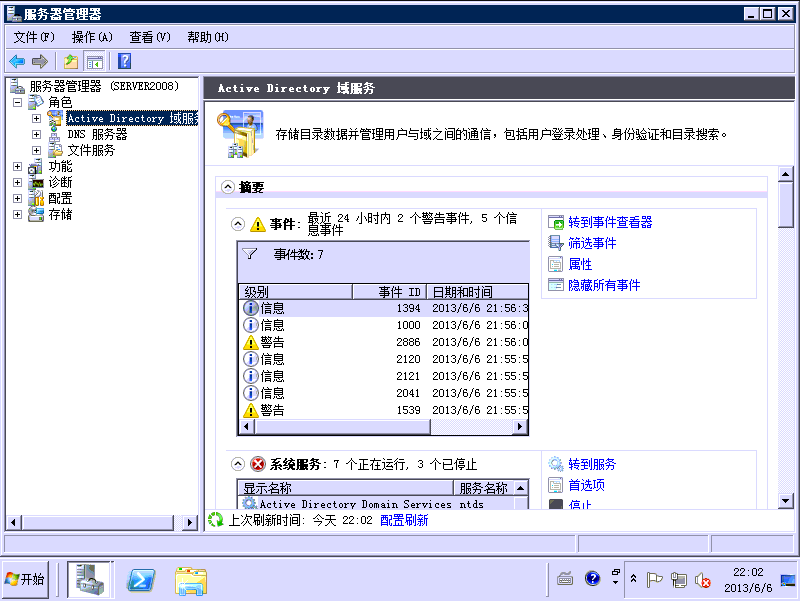
Task: Click the blue help toolbar icon
Action: (125, 62)
